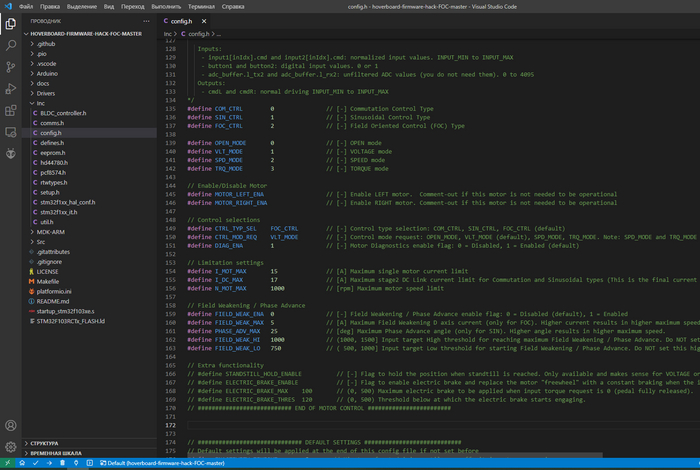Open the Manage settings gear
The width and height of the screenshot is (700, 470).
[11, 446]
